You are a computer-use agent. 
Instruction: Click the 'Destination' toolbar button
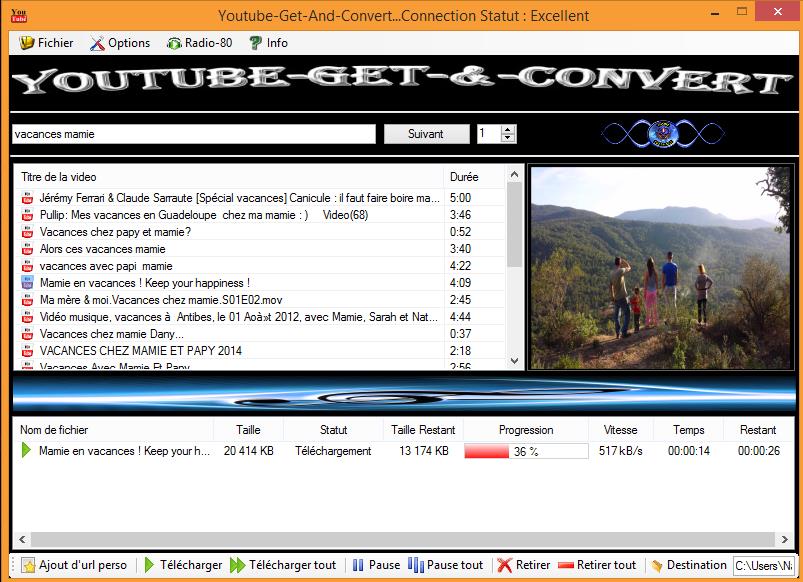click(689, 565)
